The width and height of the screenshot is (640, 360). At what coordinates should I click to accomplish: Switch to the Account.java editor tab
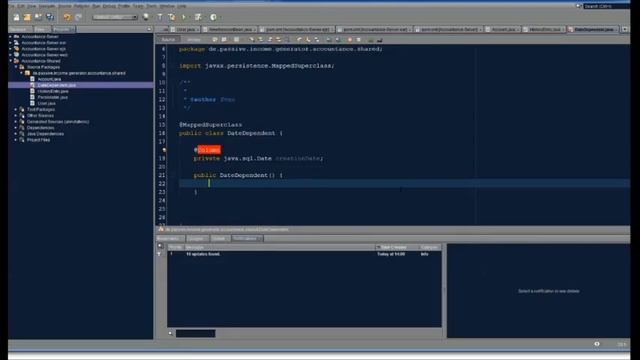[503, 30]
